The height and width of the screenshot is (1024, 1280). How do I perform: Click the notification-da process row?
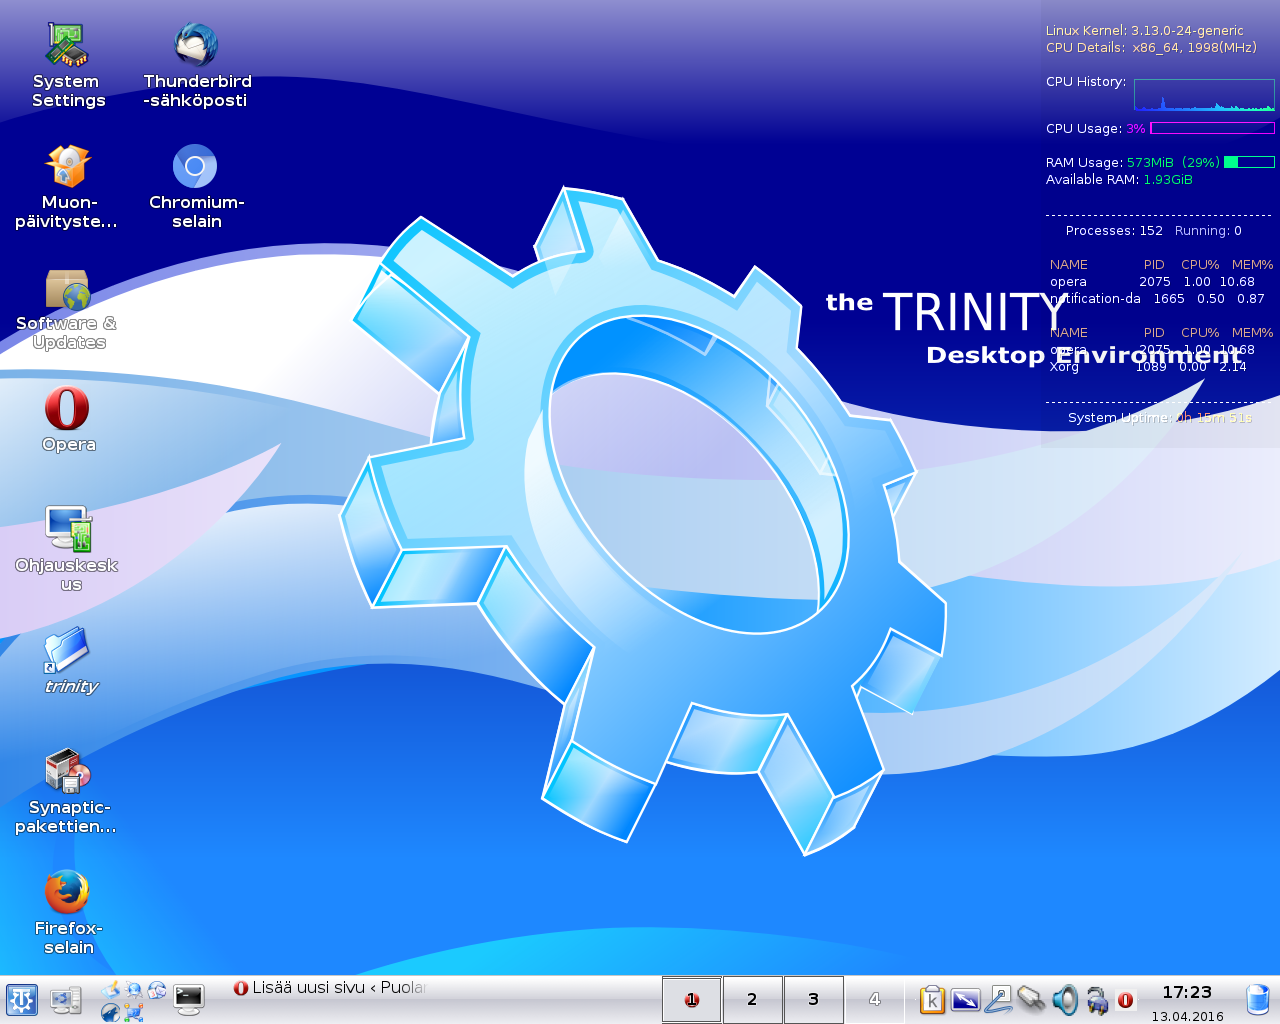[x=1157, y=299]
